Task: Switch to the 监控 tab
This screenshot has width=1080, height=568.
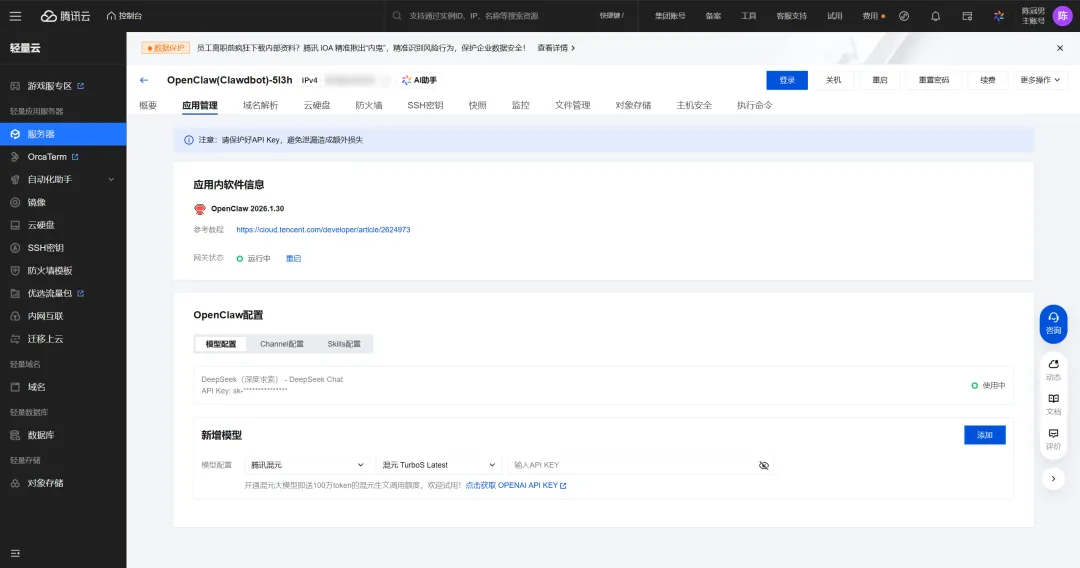Action: (x=521, y=105)
